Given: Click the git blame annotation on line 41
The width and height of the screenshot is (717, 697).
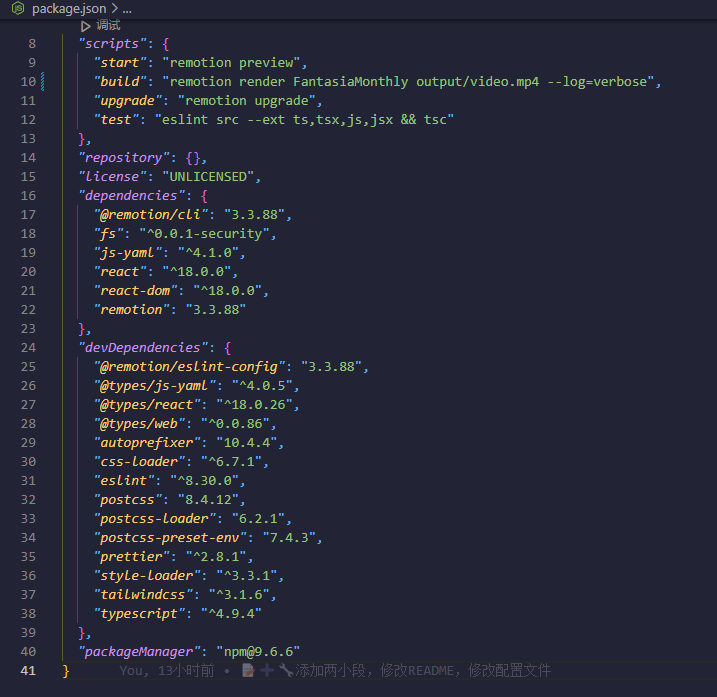Looking at the screenshot, I should pos(335,671).
